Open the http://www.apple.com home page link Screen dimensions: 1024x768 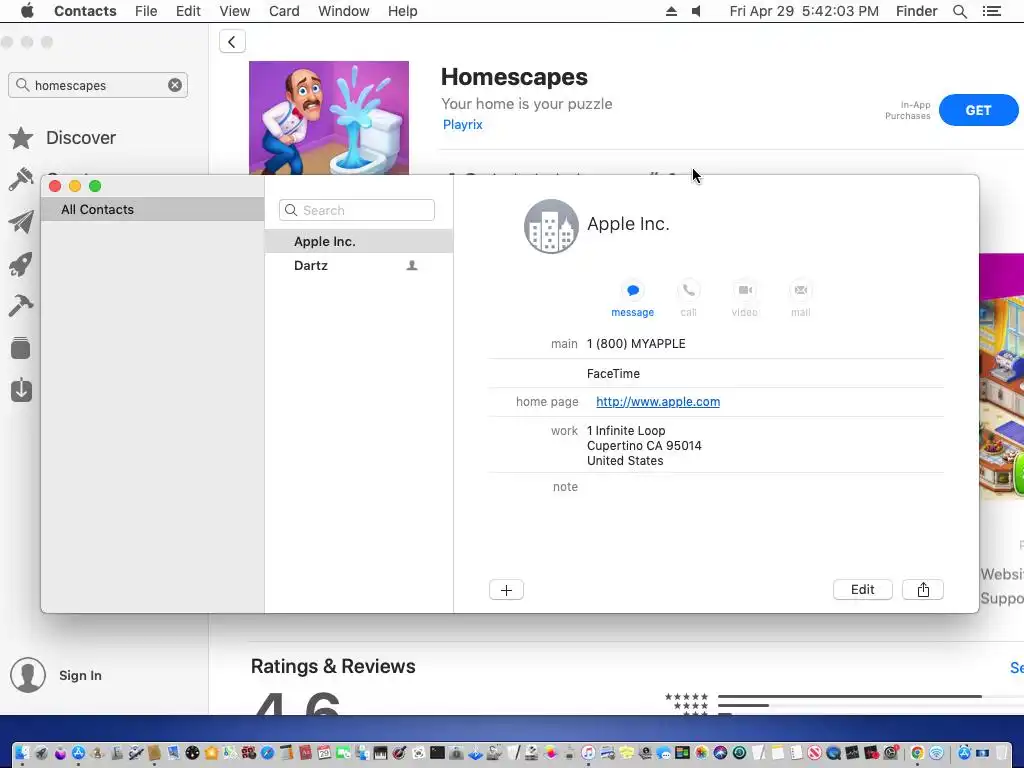658,402
